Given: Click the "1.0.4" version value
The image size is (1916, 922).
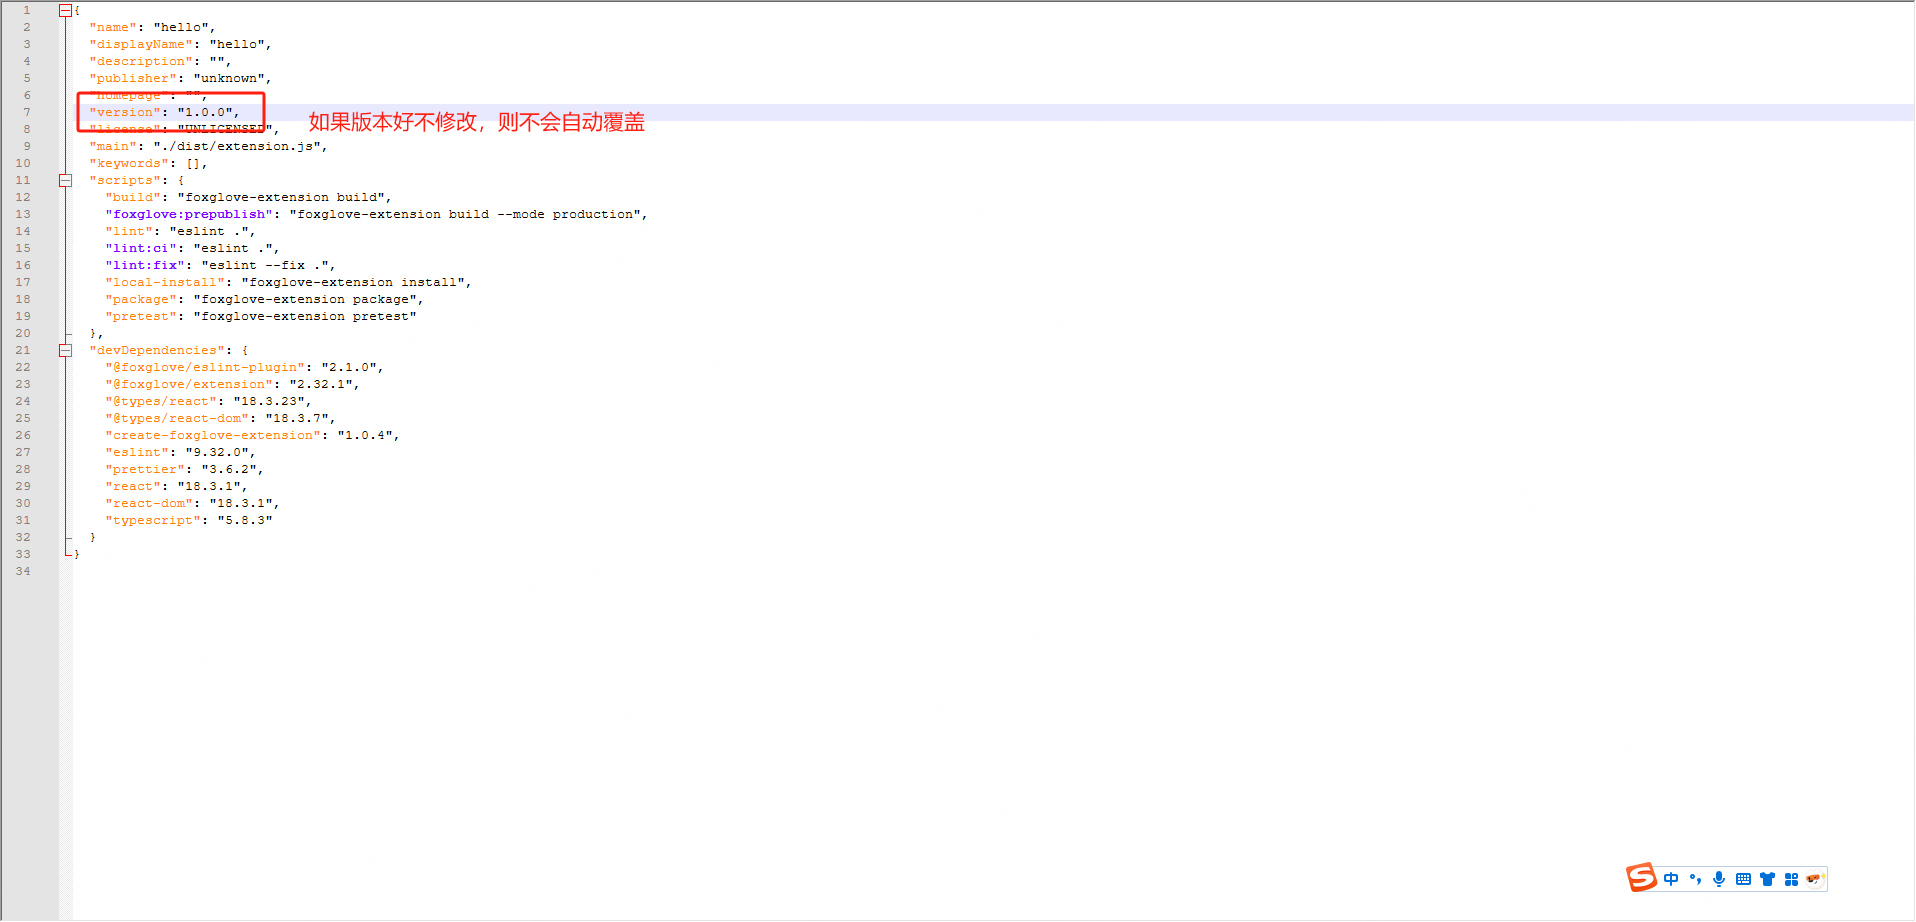Looking at the screenshot, I should click(365, 435).
